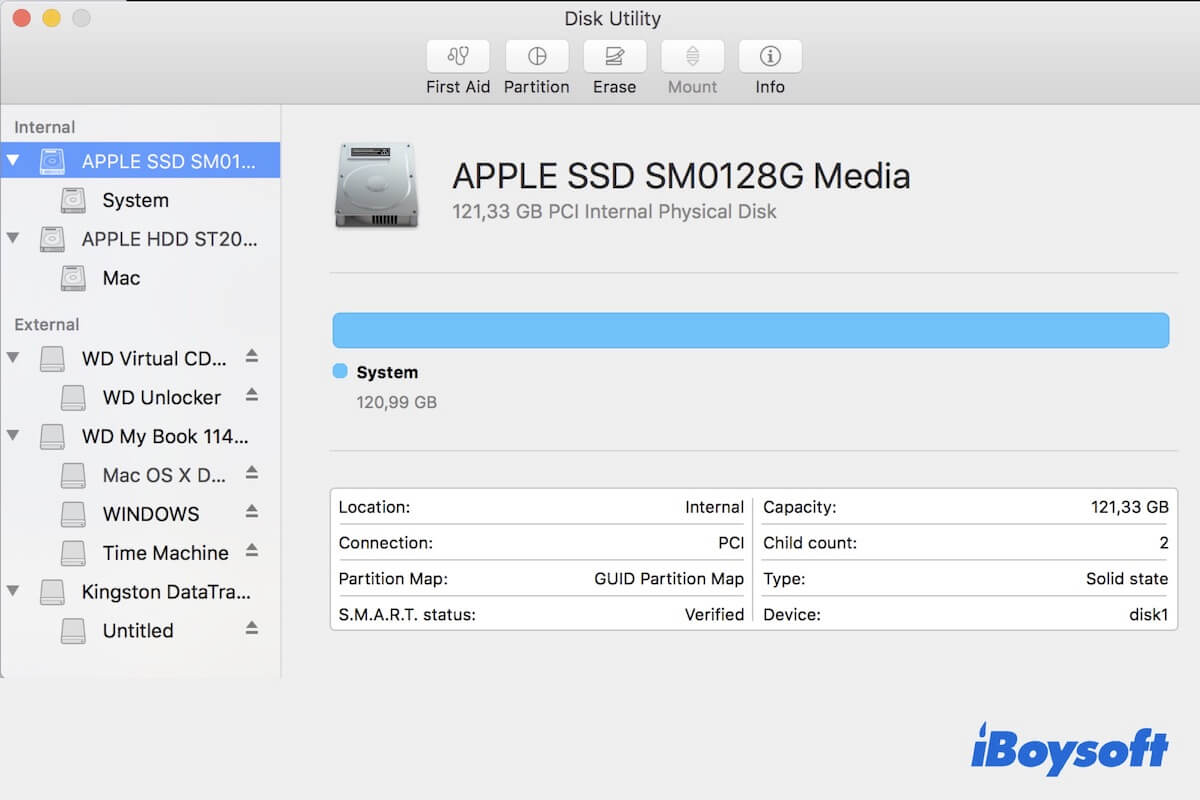The image size is (1200, 800).
Task: Eject the Untitled volume
Action: (x=252, y=629)
